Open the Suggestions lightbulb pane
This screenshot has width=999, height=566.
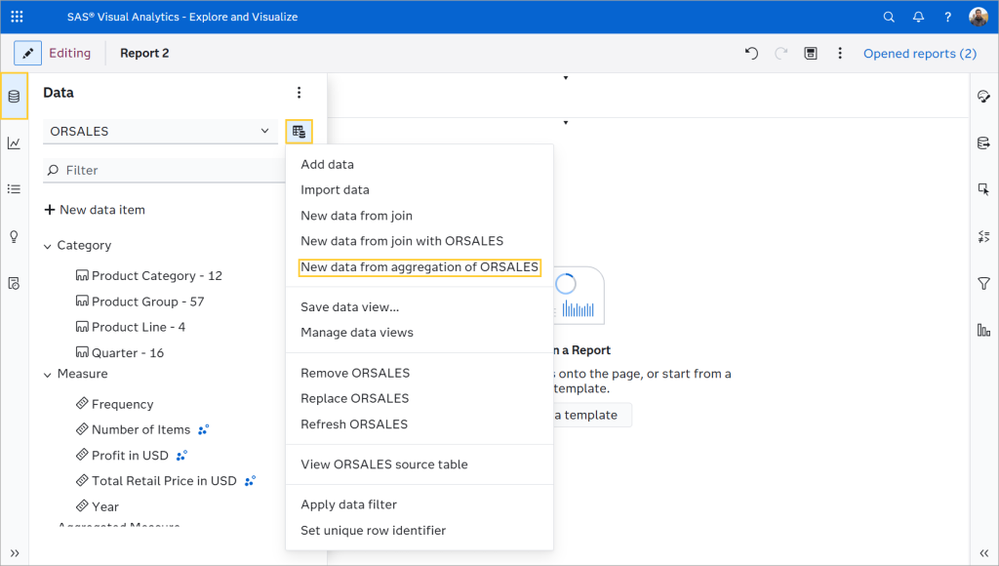click(x=14, y=236)
